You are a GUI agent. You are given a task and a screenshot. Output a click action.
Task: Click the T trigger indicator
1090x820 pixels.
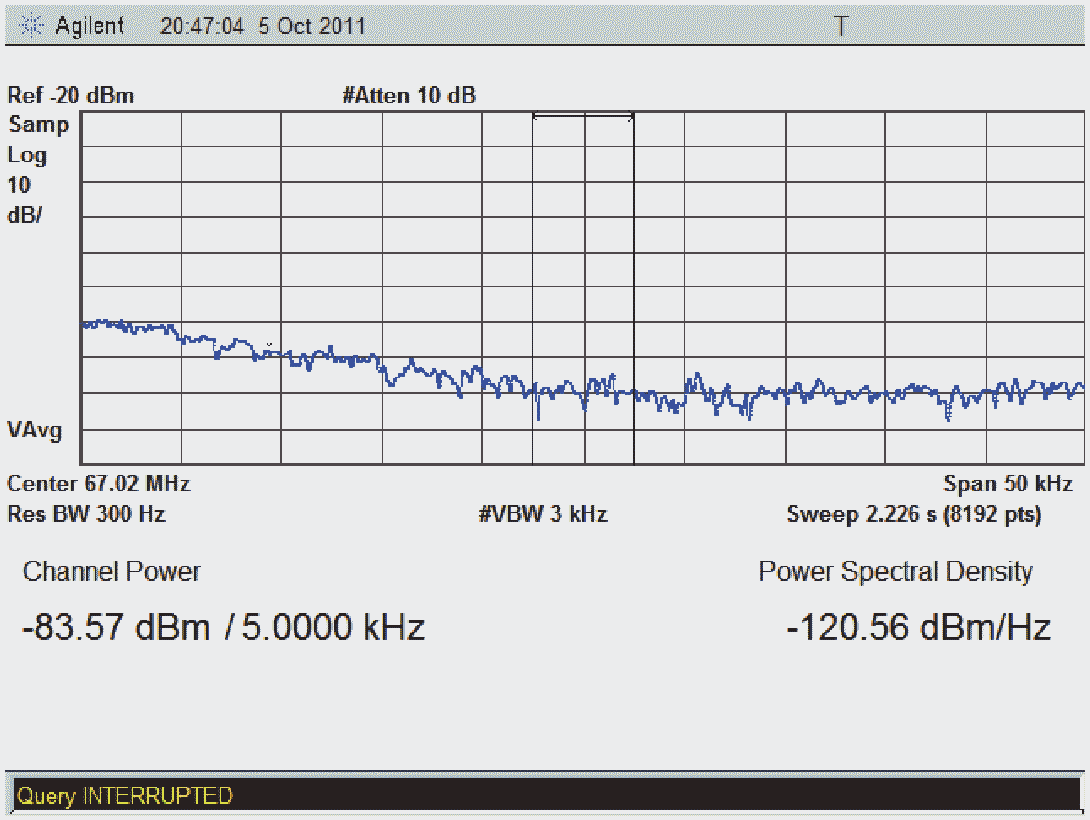(841, 27)
